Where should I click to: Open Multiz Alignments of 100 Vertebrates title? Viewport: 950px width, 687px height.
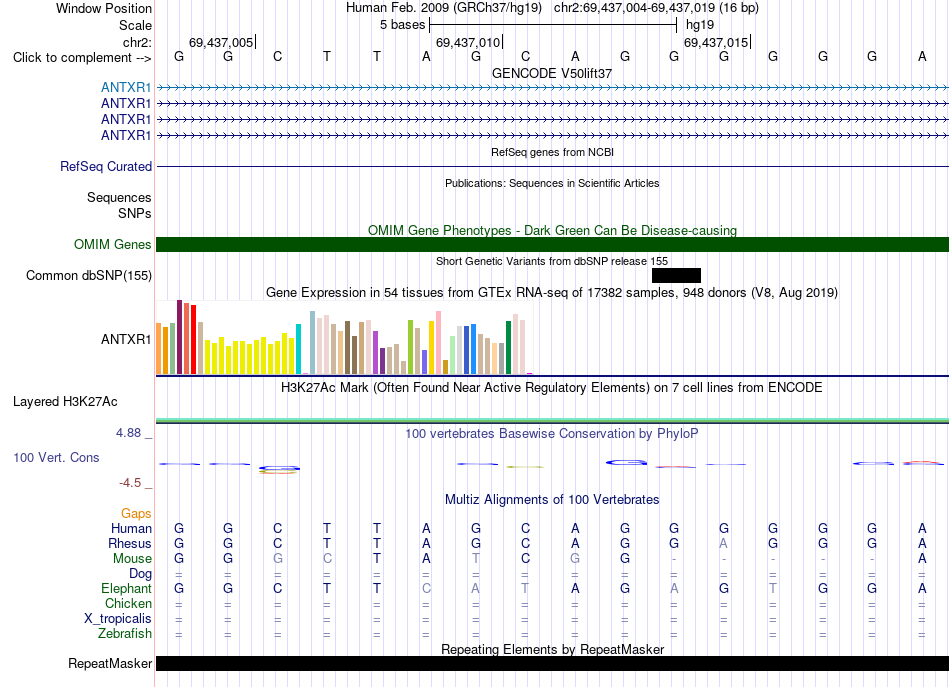point(552,500)
